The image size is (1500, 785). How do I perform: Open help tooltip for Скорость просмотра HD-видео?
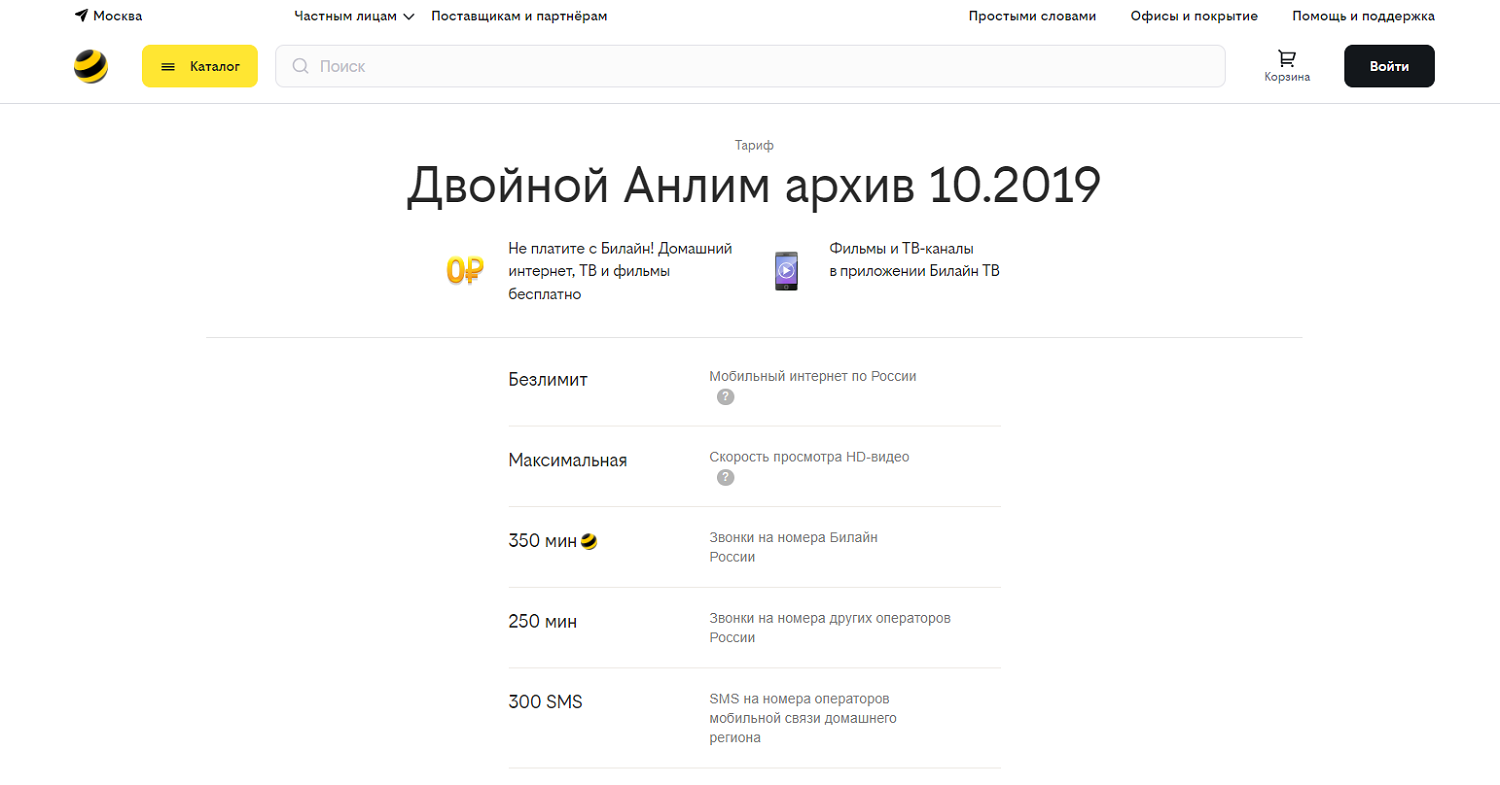coord(726,478)
